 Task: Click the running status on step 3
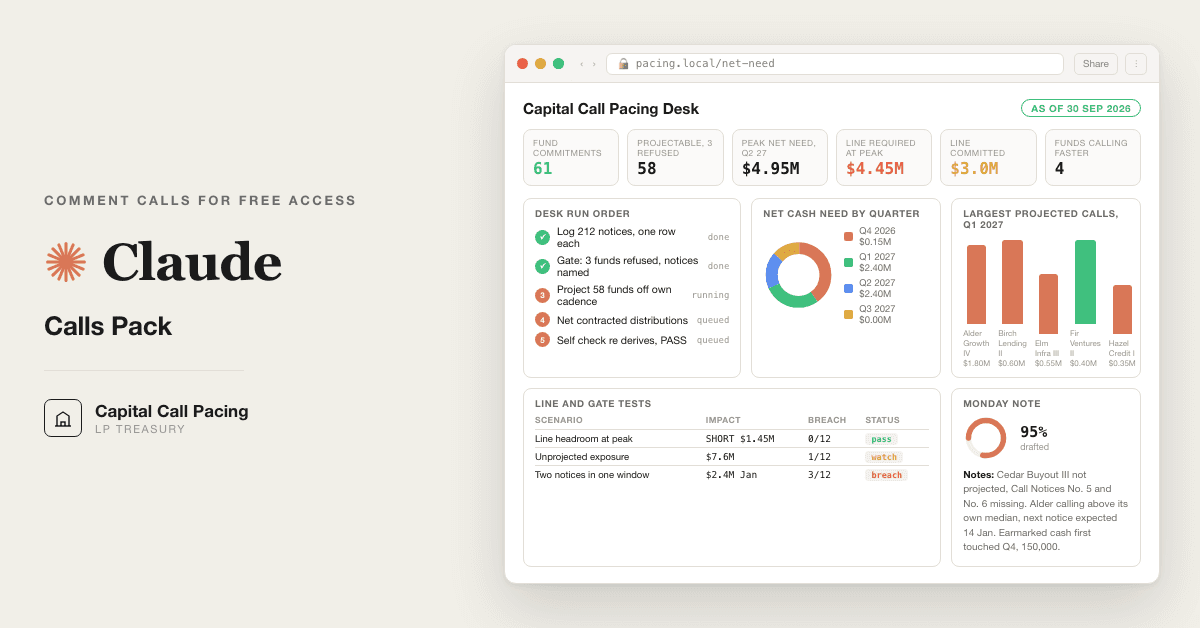(x=710, y=295)
